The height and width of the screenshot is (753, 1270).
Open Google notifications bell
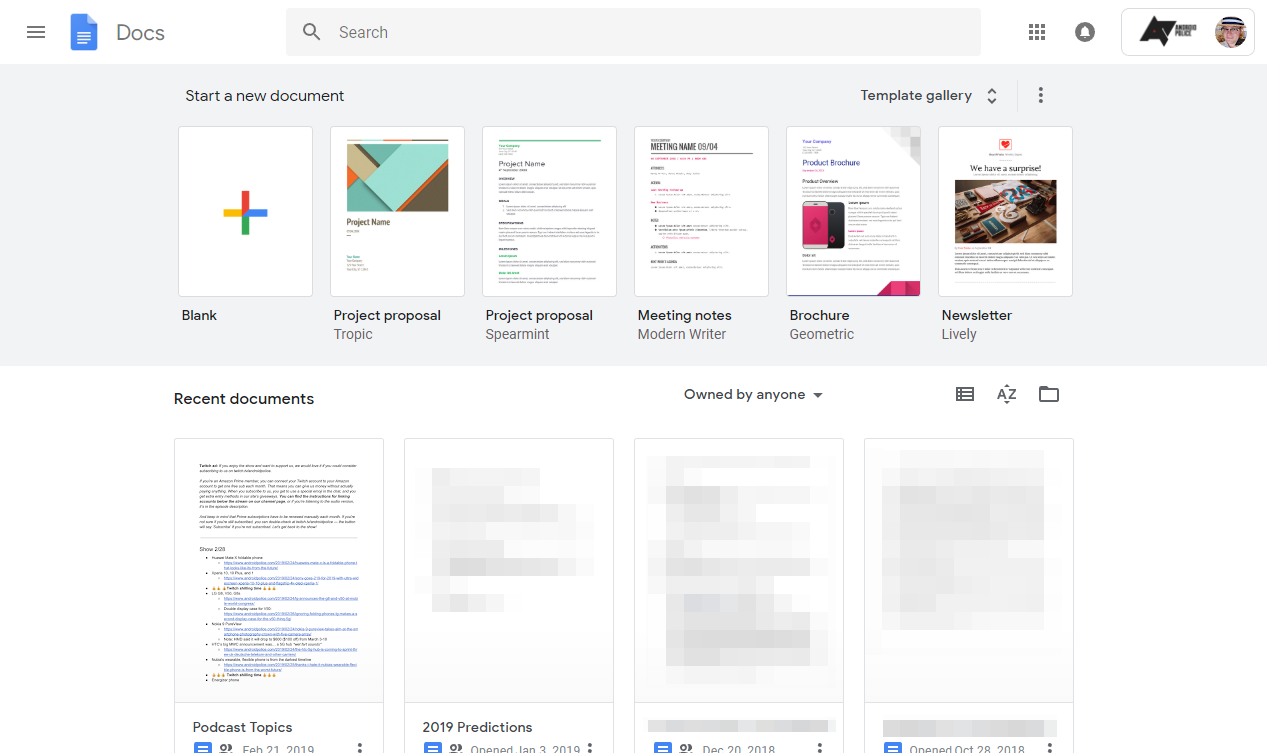click(x=1085, y=32)
